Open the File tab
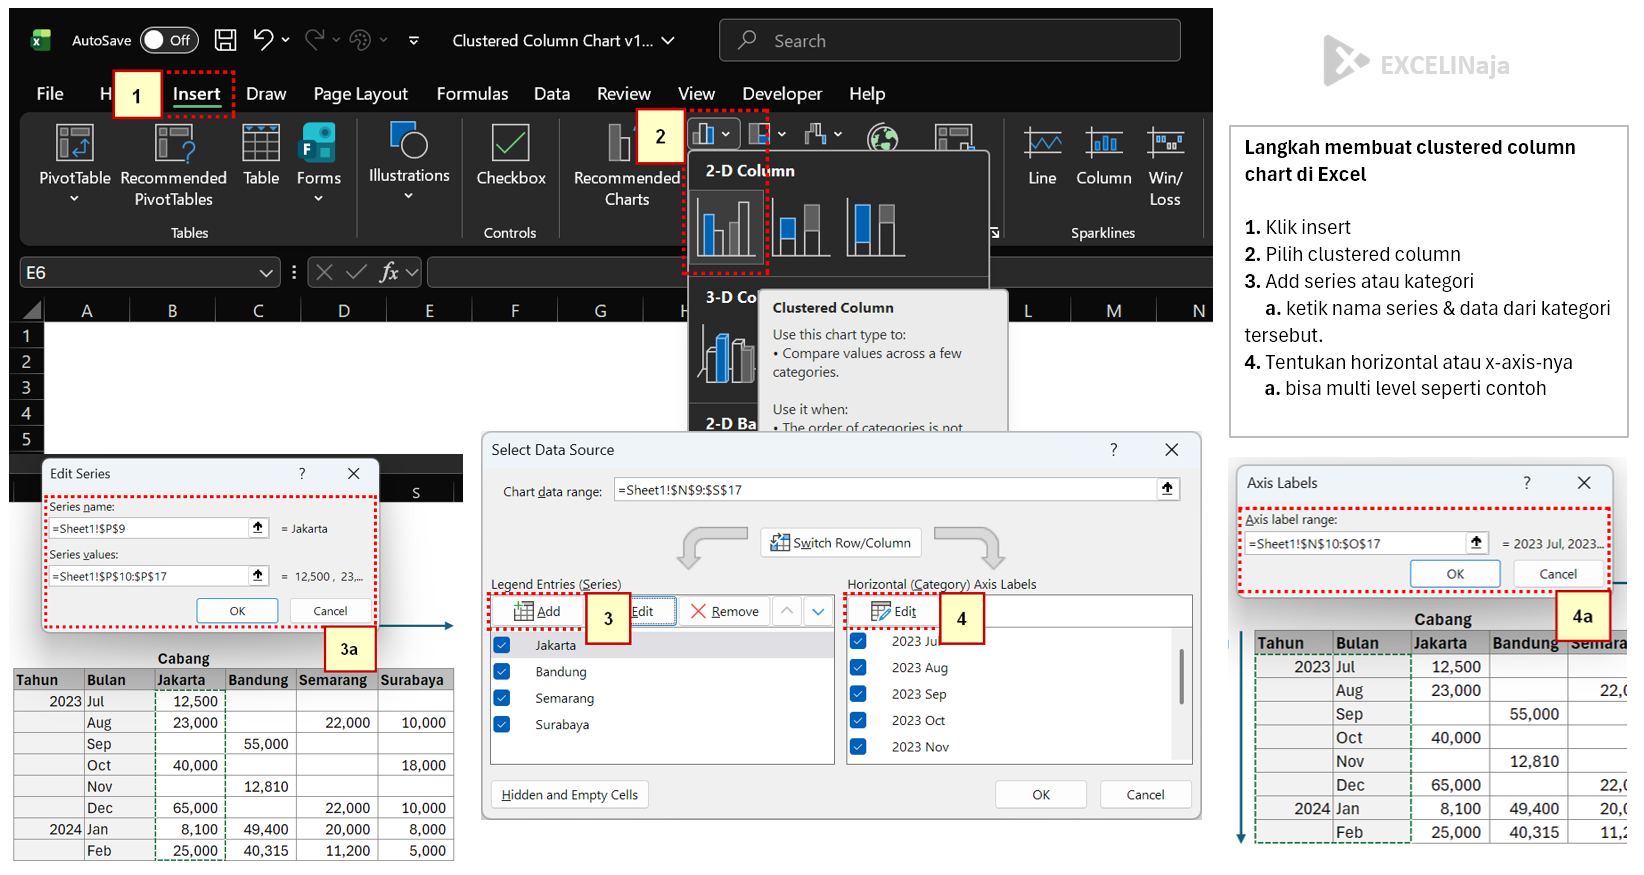The height and width of the screenshot is (875, 1644). (x=50, y=94)
